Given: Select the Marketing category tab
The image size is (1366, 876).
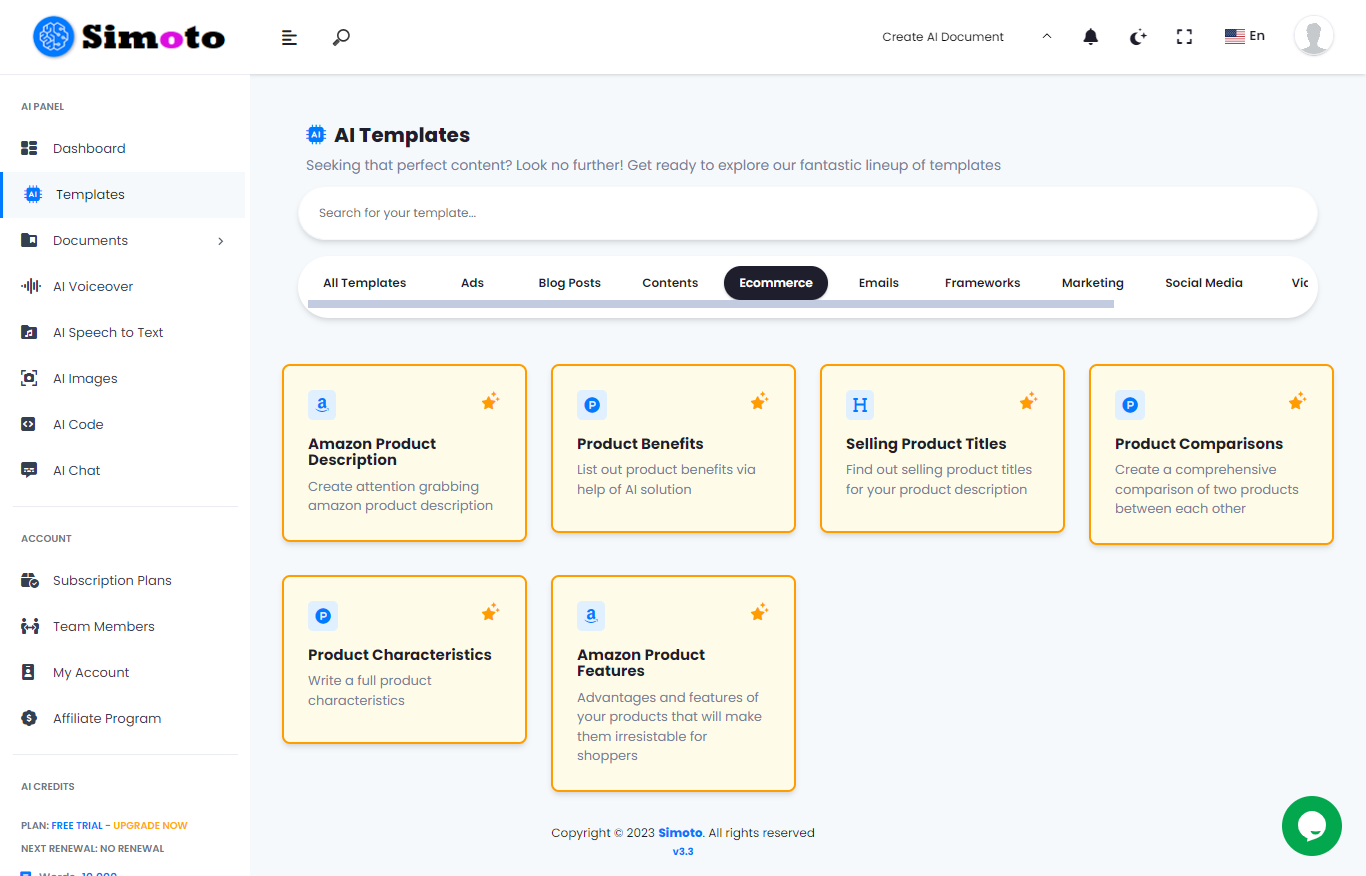Looking at the screenshot, I should coord(1093,283).
